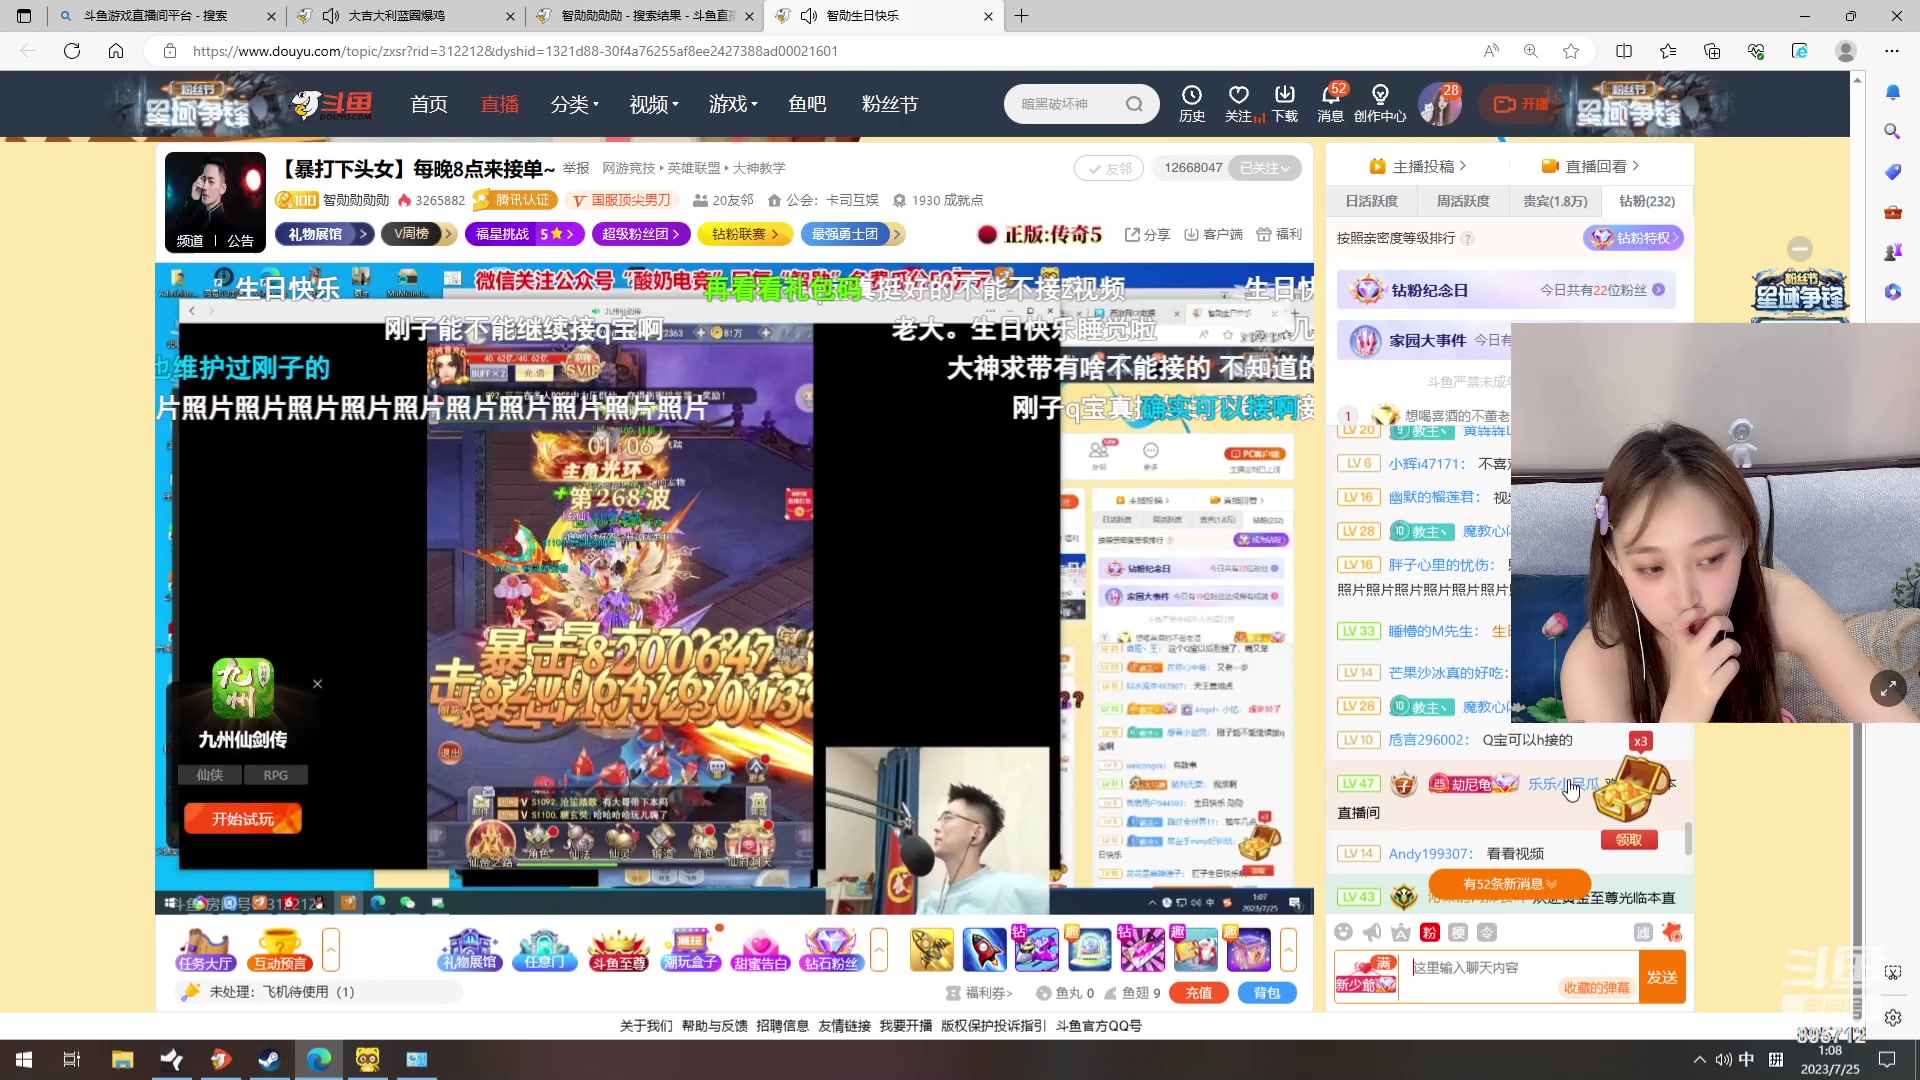Switch to the 钻粉(232) tab
The height and width of the screenshot is (1080, 1920).
(x=1646, y=200)
